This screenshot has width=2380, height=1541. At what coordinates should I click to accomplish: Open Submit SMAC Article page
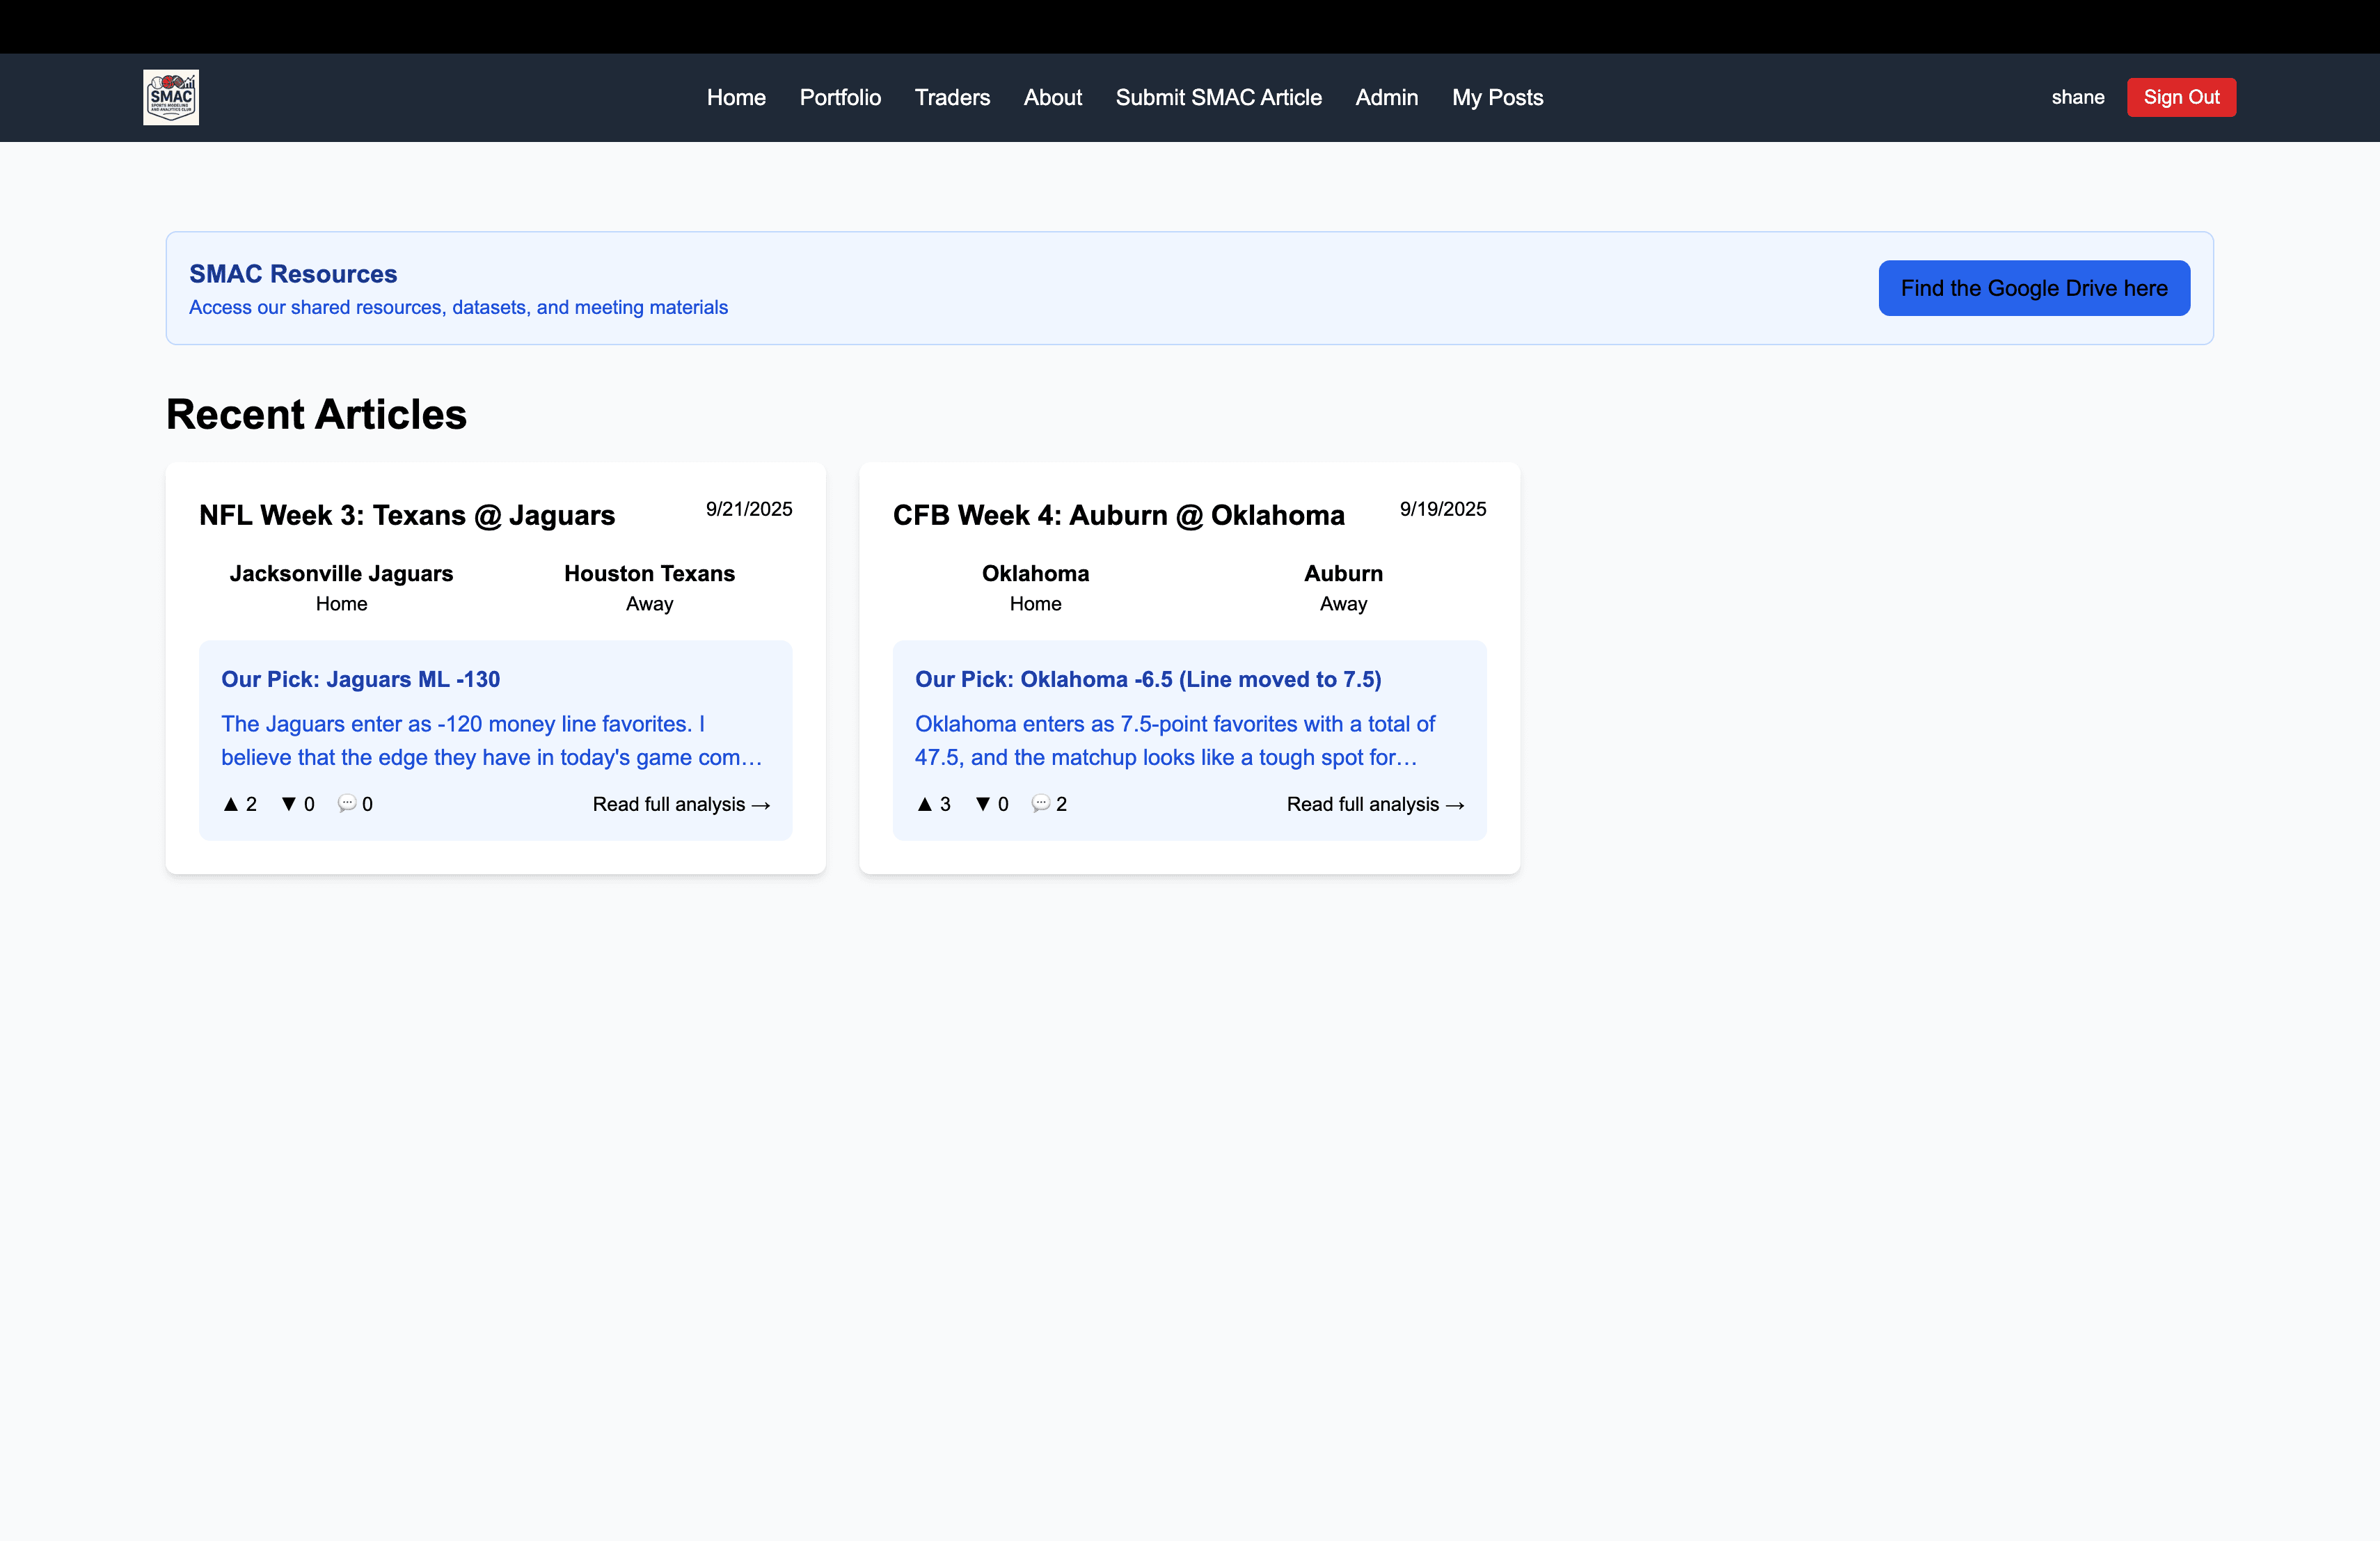point(1218,97)
